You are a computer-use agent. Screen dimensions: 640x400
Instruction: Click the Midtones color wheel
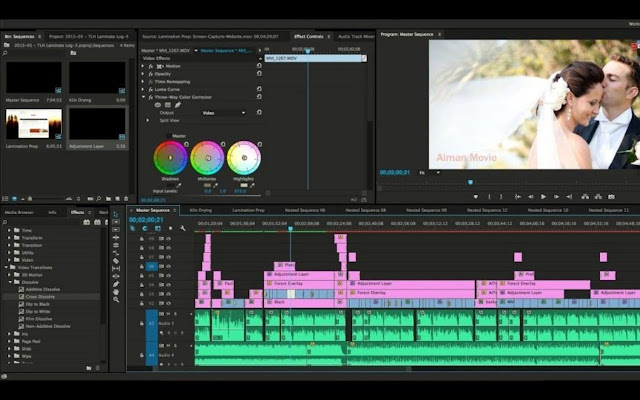point(207,158)
